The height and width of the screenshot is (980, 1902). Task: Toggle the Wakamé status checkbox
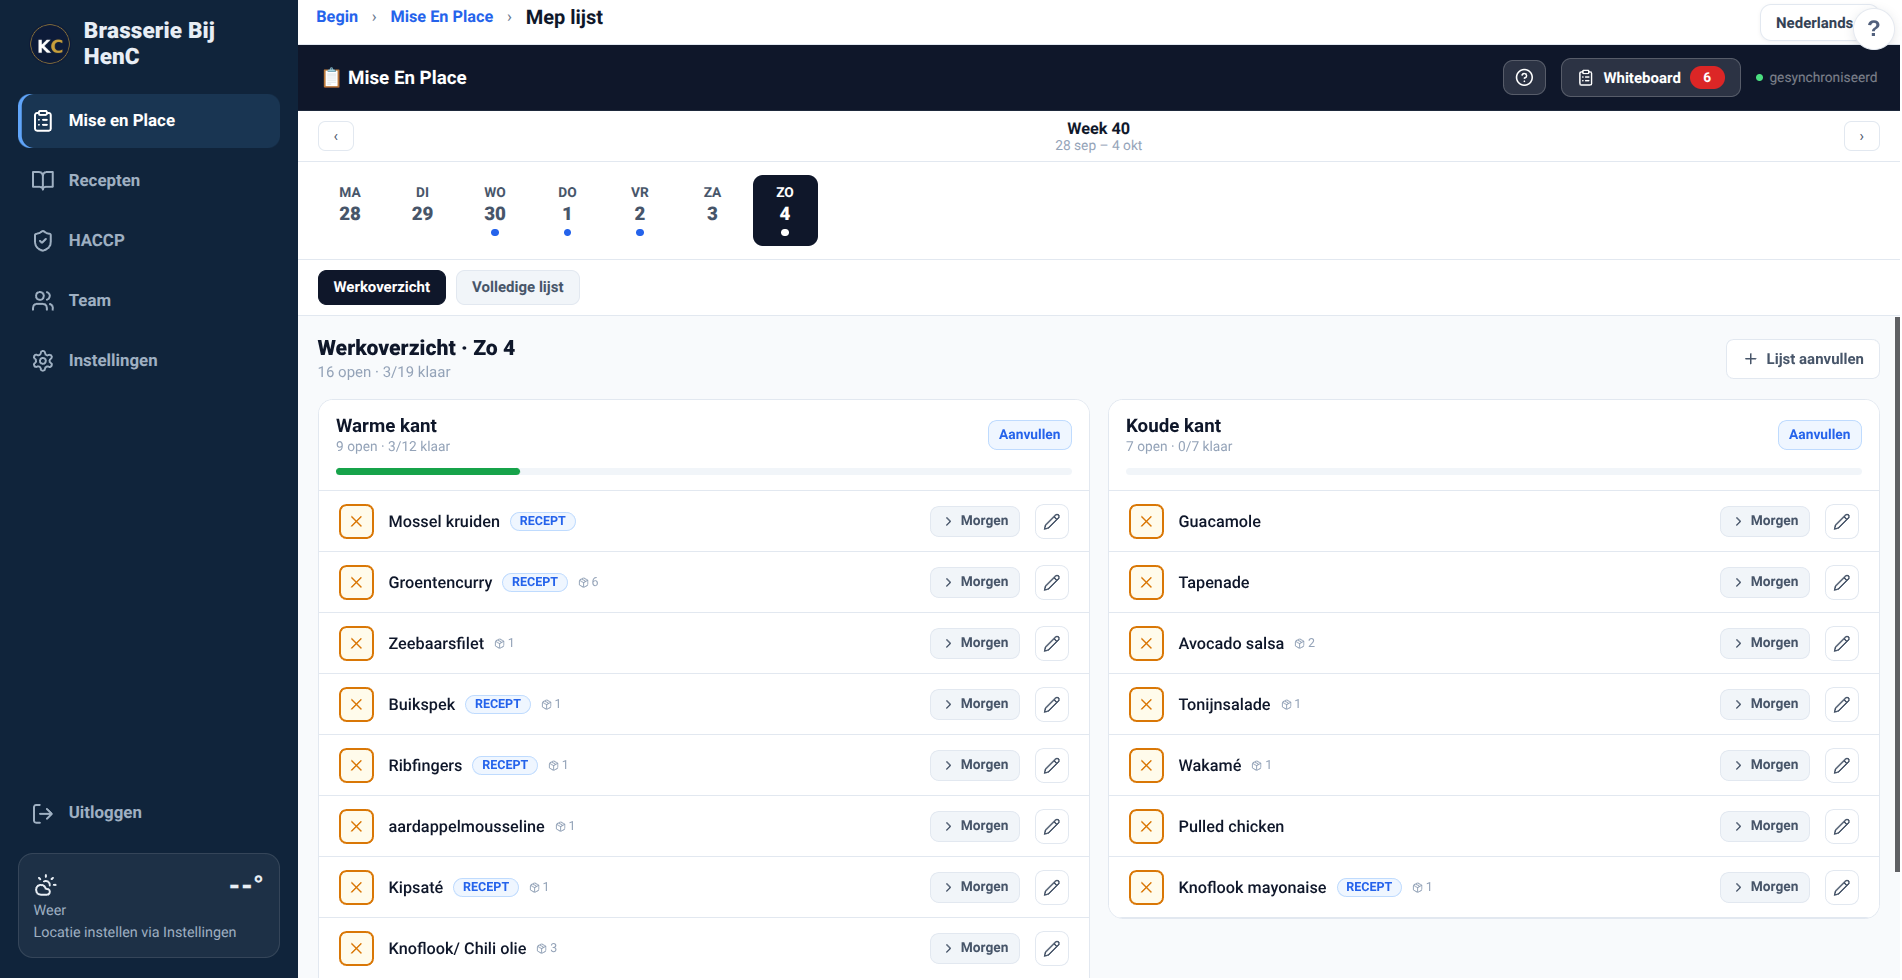pos(1146,765)
